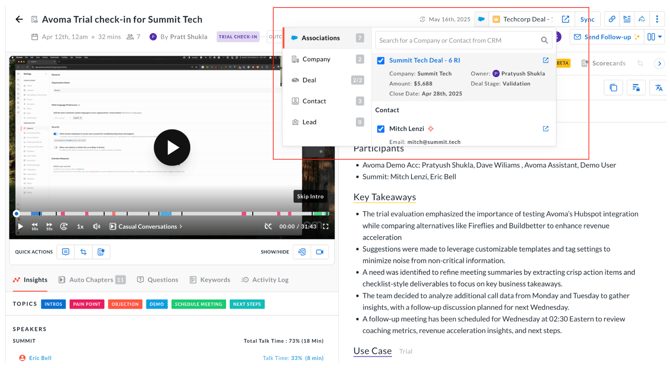Image resolution: width=670 pixels, height=368 pixels.
Task: Click the video progress scrubber handle
Action: (x=16, y=213)
